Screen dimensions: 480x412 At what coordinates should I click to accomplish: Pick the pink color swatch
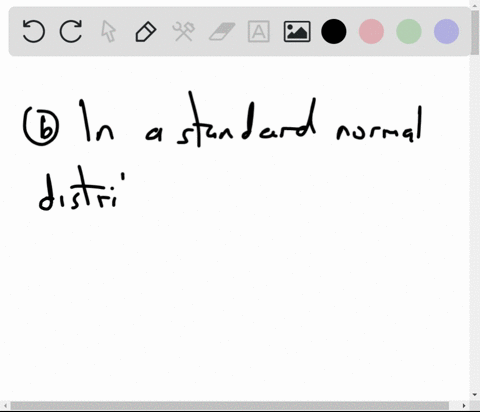point(371,31)
